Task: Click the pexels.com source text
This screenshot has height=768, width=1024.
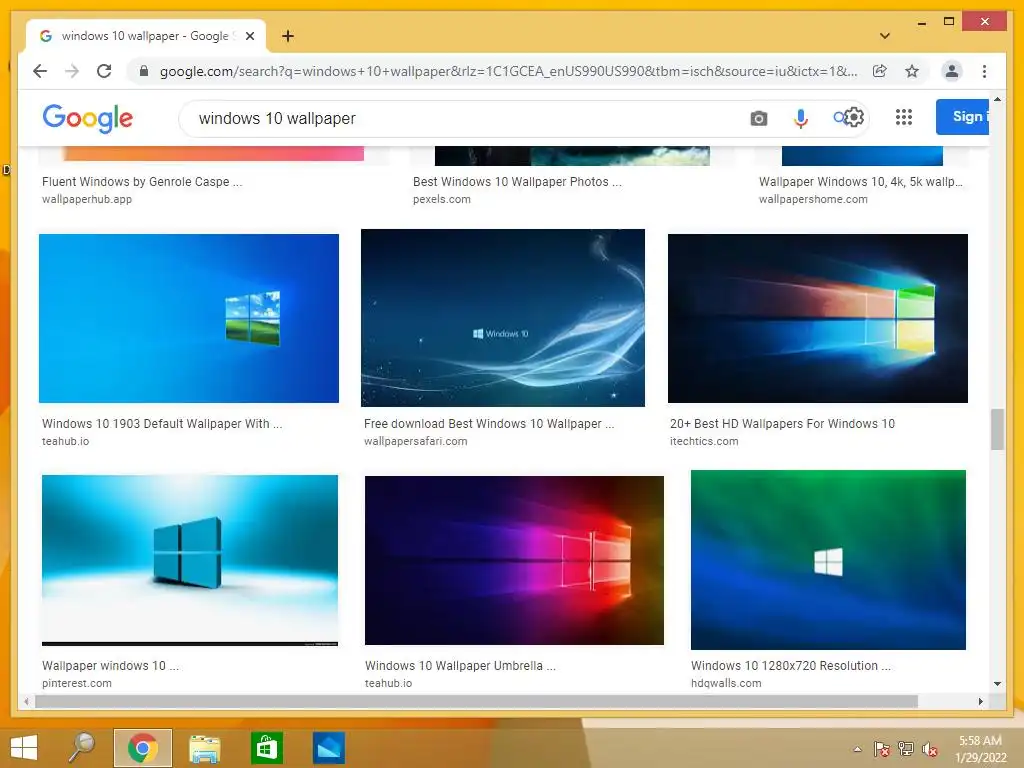Action: coord(441,199)
